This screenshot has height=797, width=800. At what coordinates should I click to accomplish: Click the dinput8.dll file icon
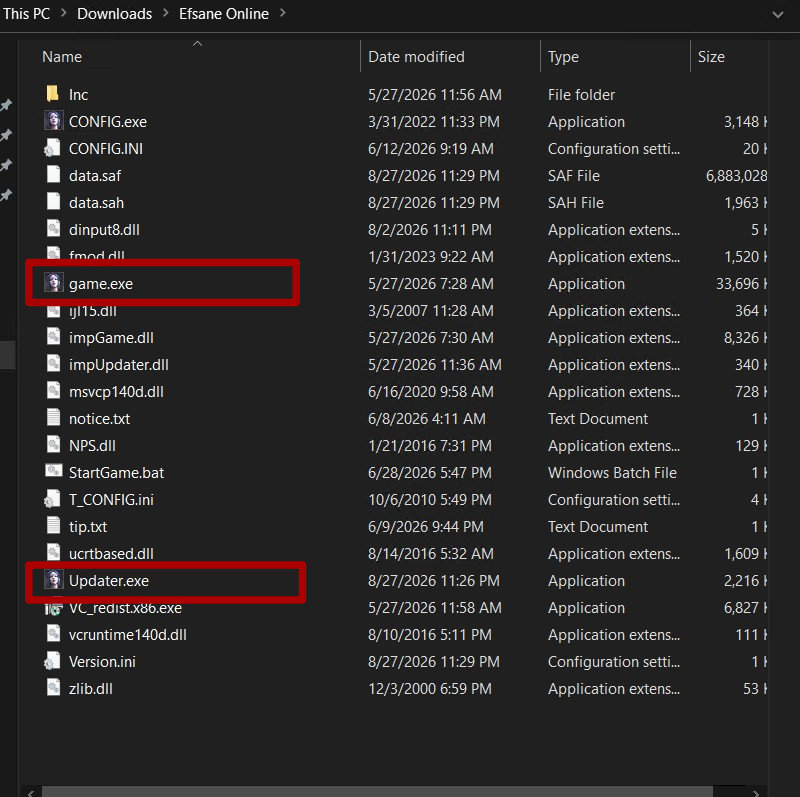[x=53, y=229]
